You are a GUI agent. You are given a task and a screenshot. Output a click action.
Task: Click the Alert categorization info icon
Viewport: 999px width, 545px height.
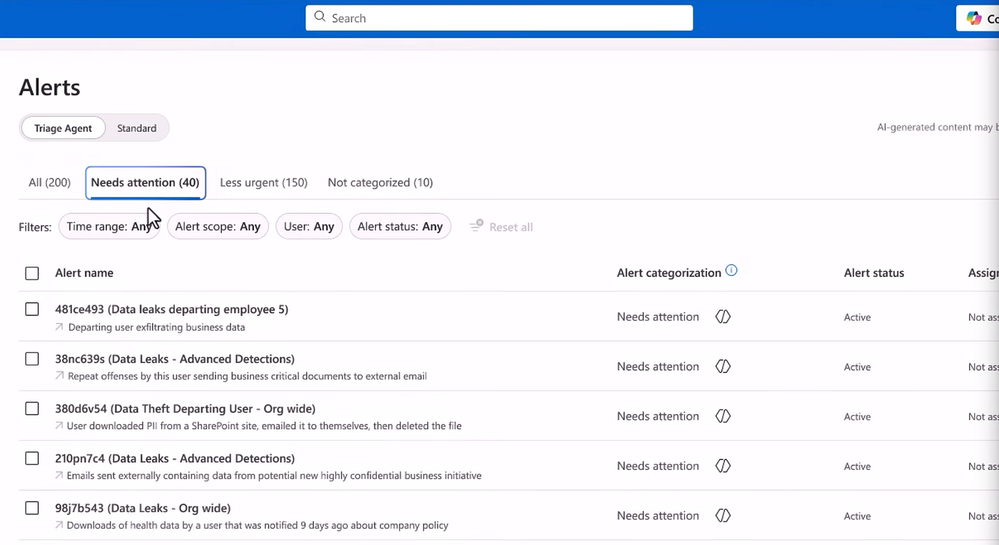coord(731,271)
